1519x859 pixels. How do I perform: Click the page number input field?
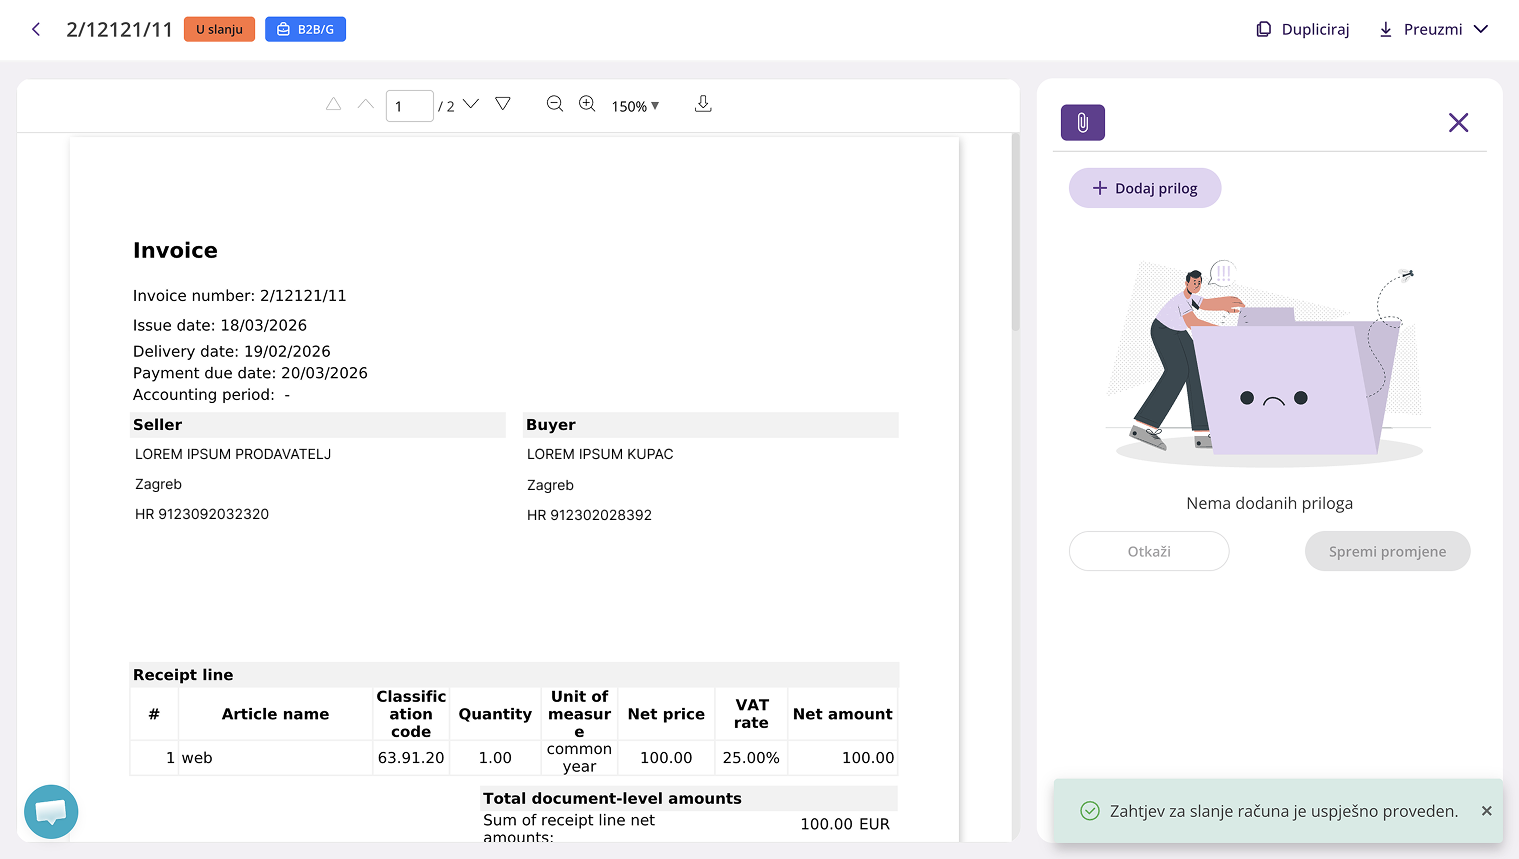(409, 106)
